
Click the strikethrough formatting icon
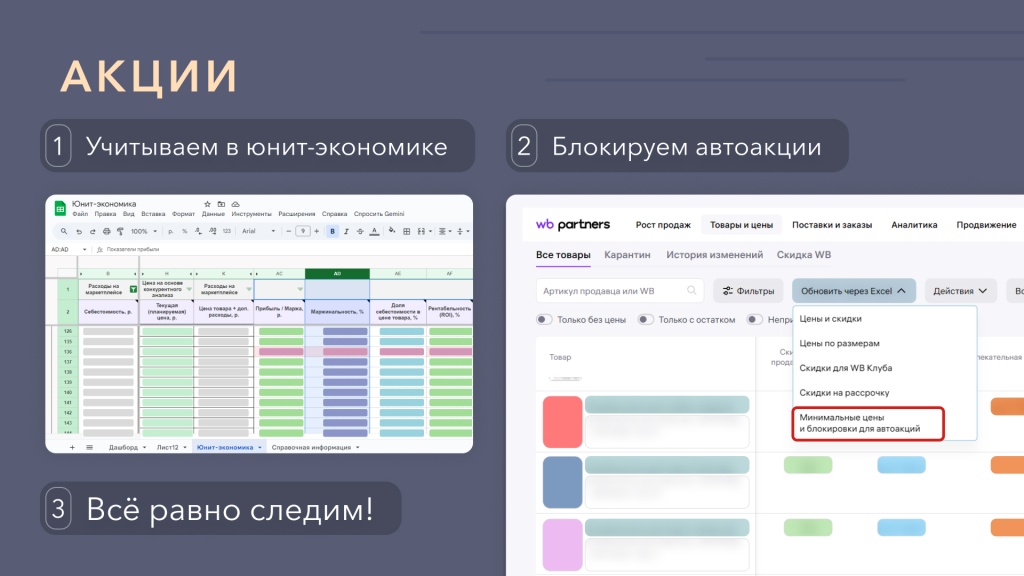coord(360,232)
